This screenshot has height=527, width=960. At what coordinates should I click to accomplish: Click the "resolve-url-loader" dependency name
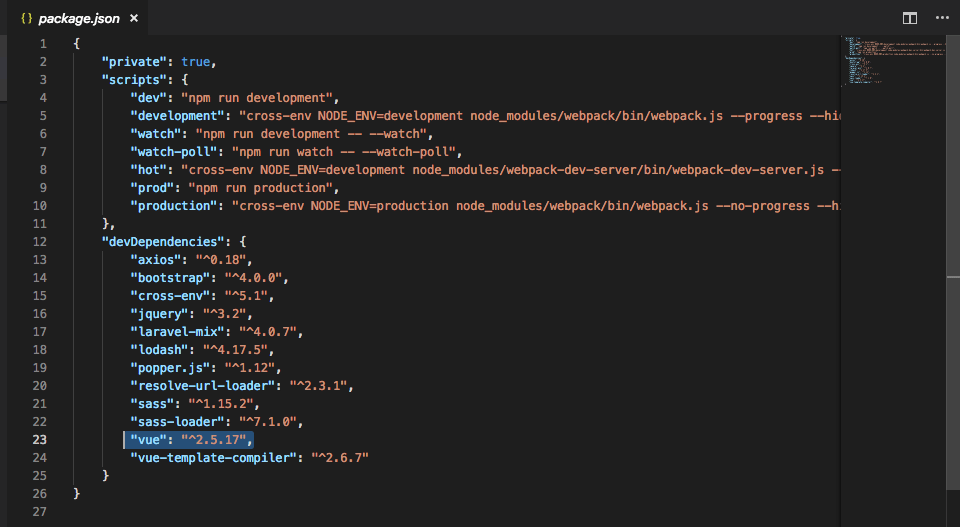(203, 386)
